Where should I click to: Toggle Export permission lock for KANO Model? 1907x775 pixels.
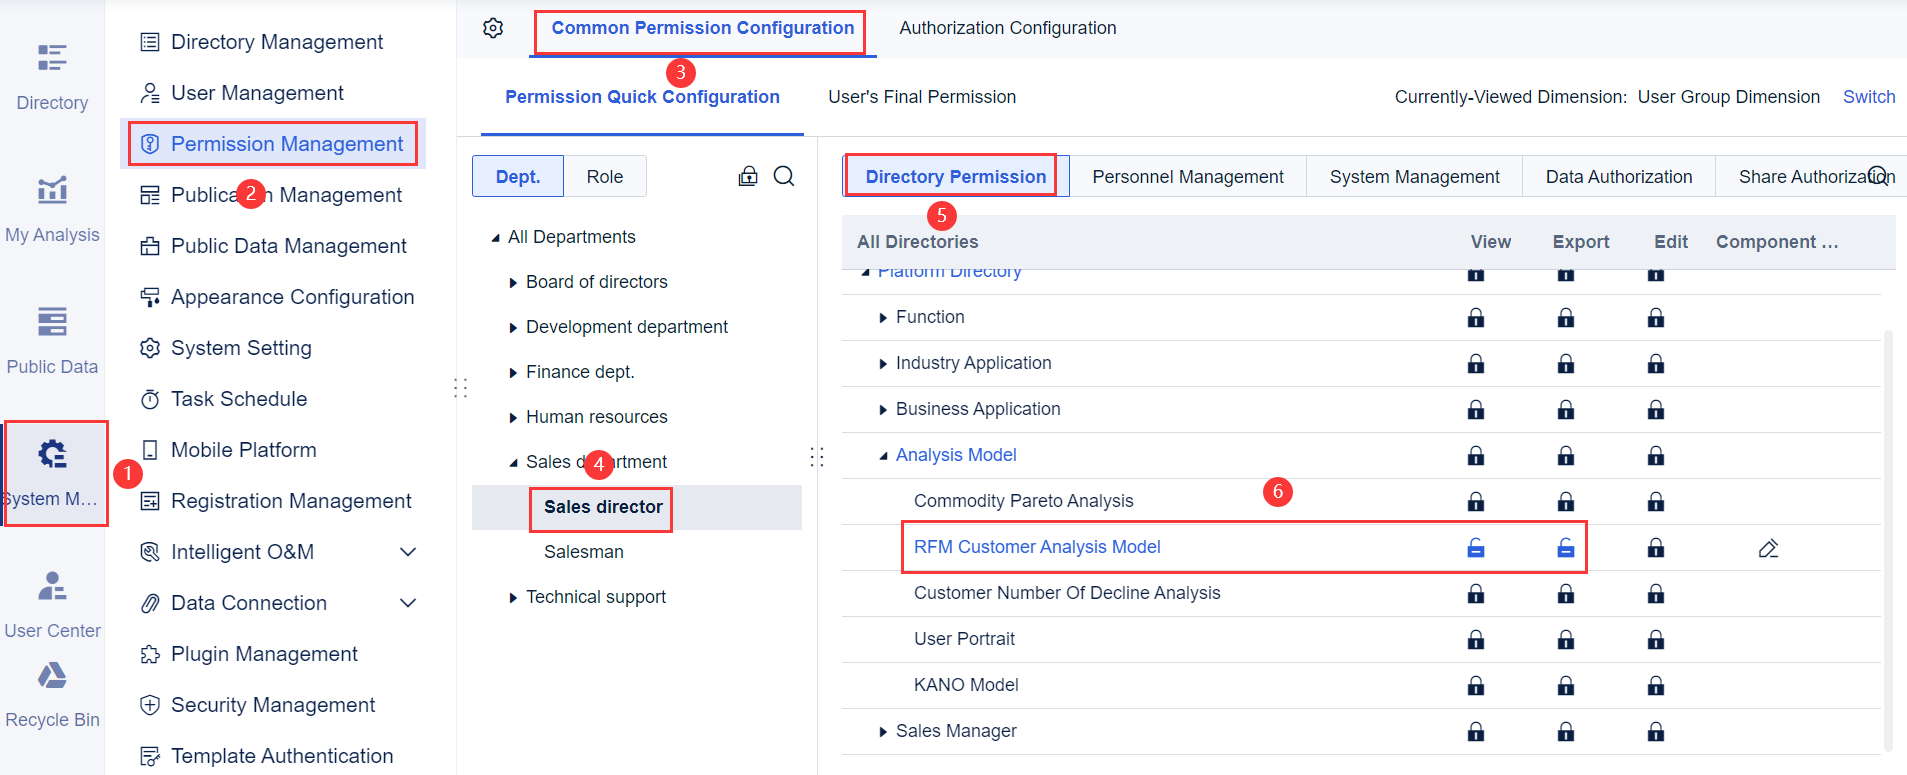[x=1565, y=686]
